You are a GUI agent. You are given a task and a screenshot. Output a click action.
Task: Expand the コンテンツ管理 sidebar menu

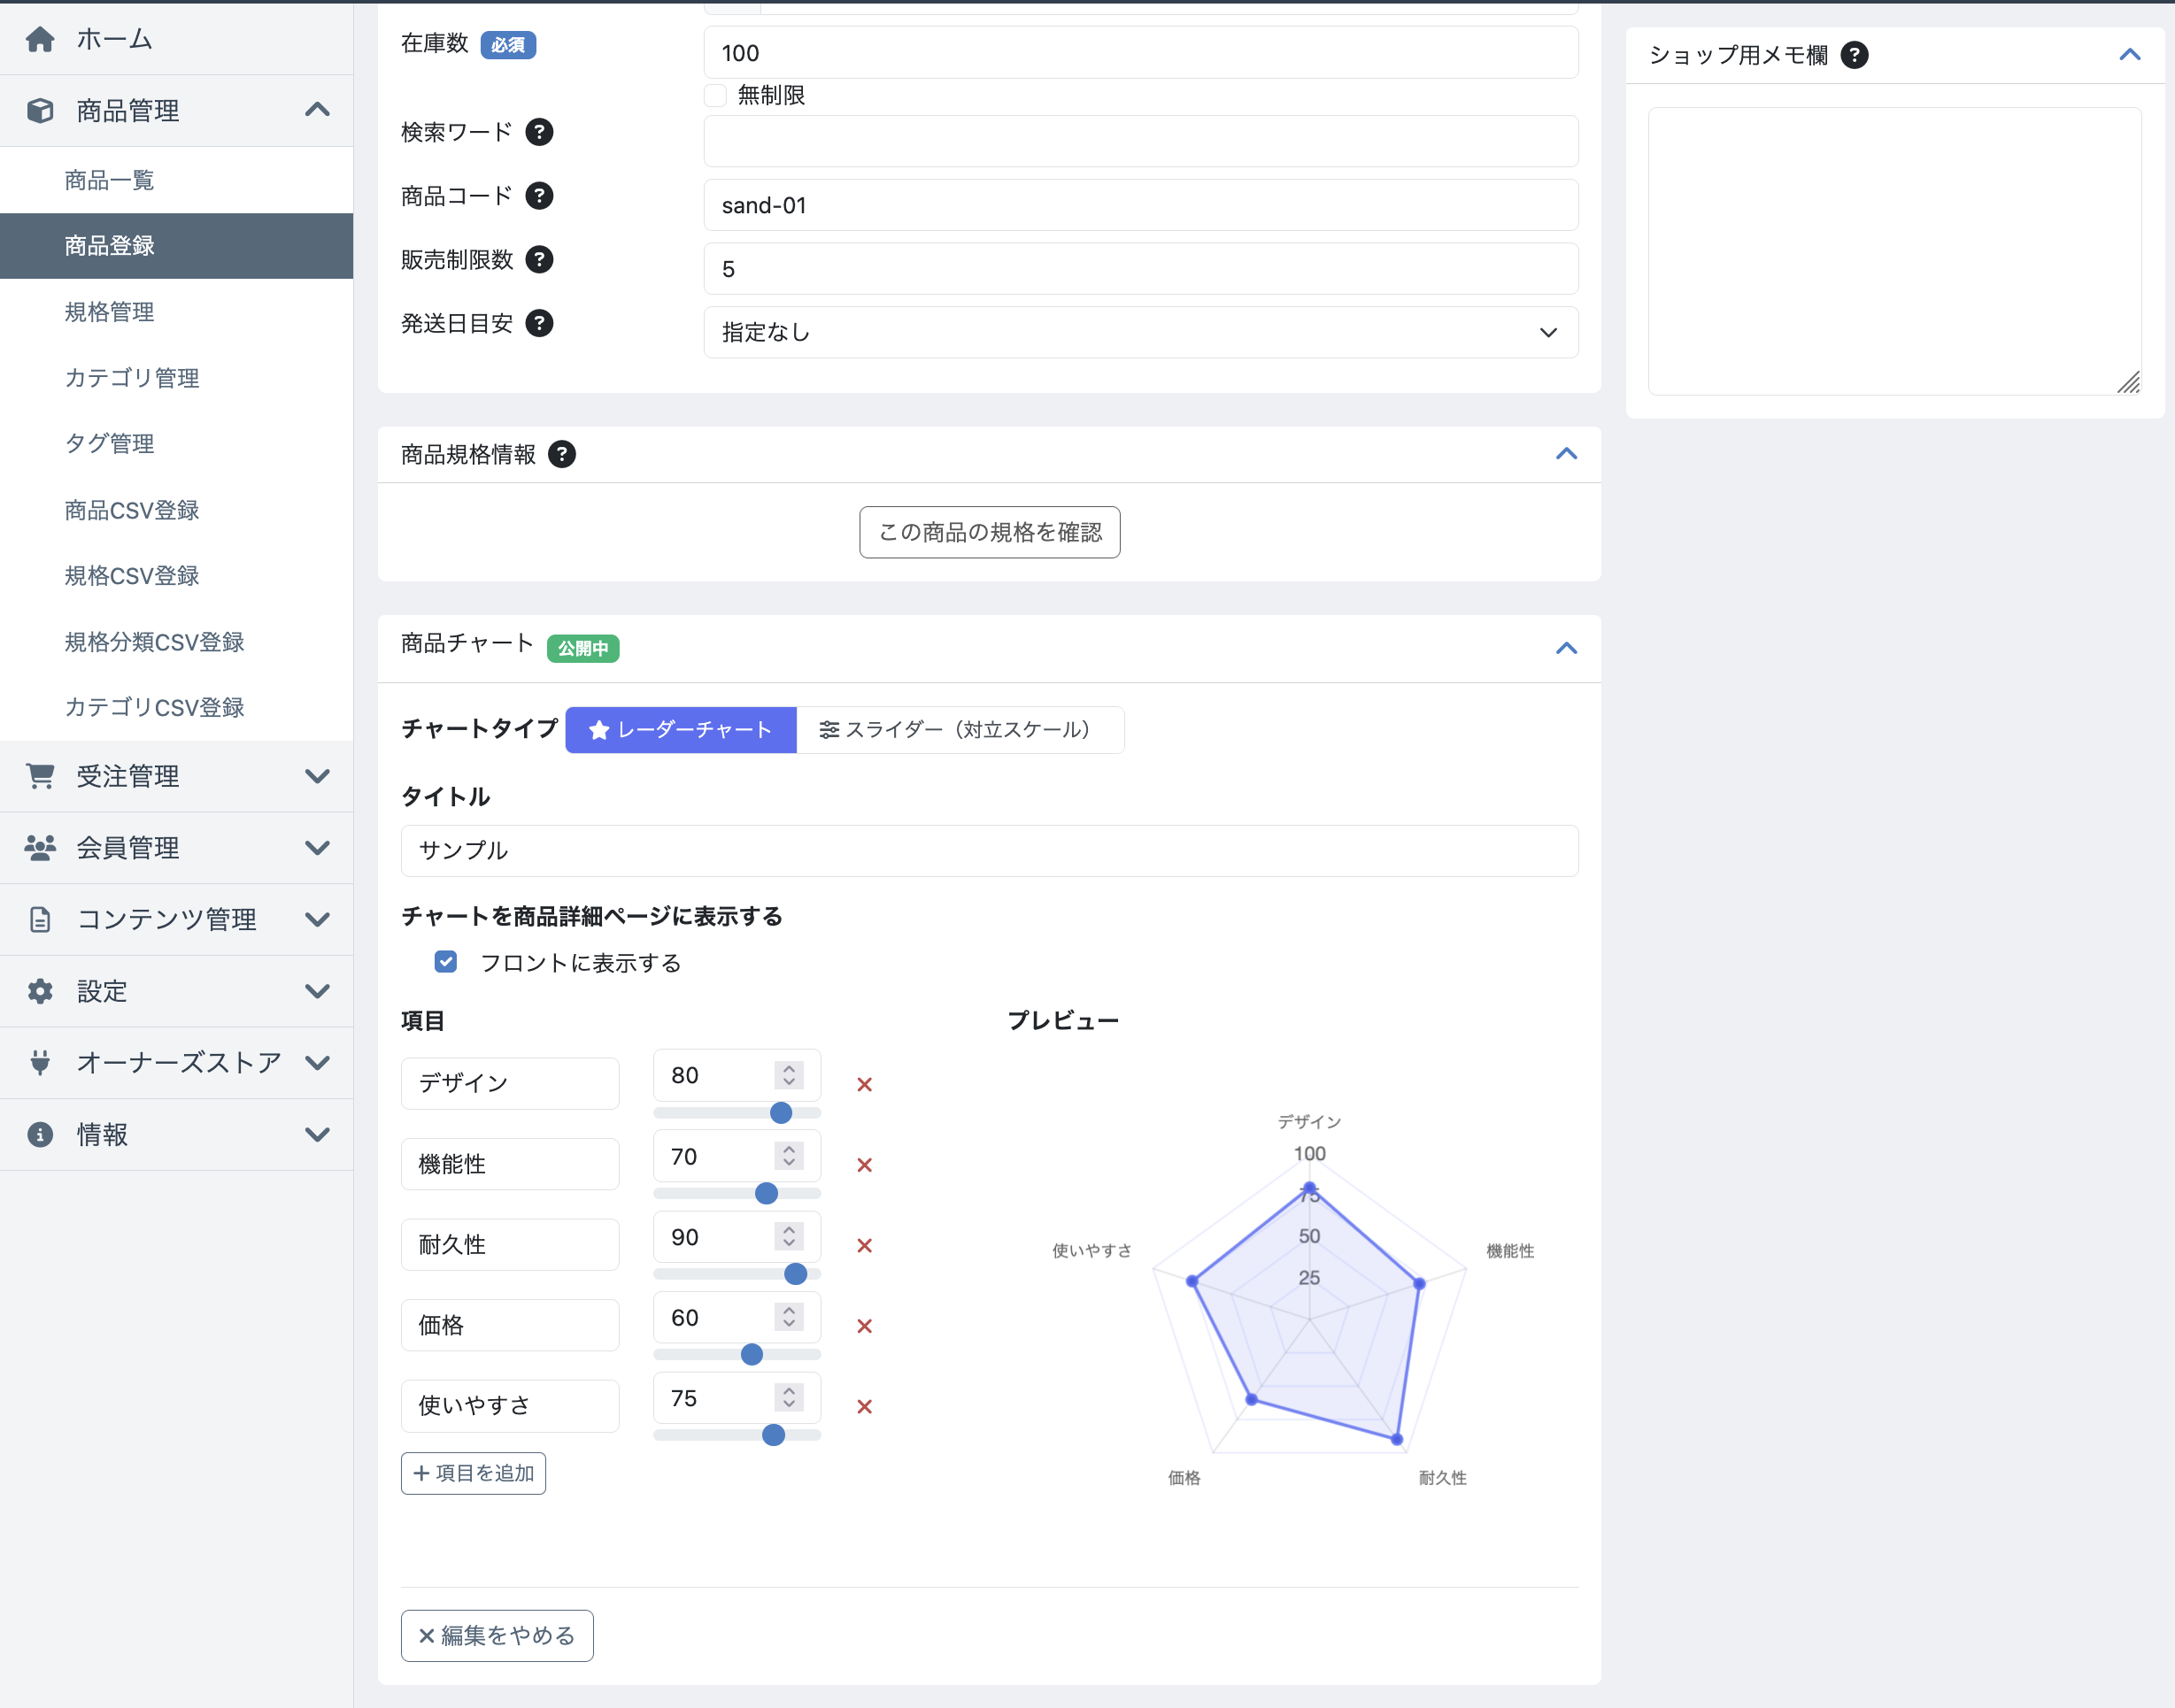coord(317,919)
